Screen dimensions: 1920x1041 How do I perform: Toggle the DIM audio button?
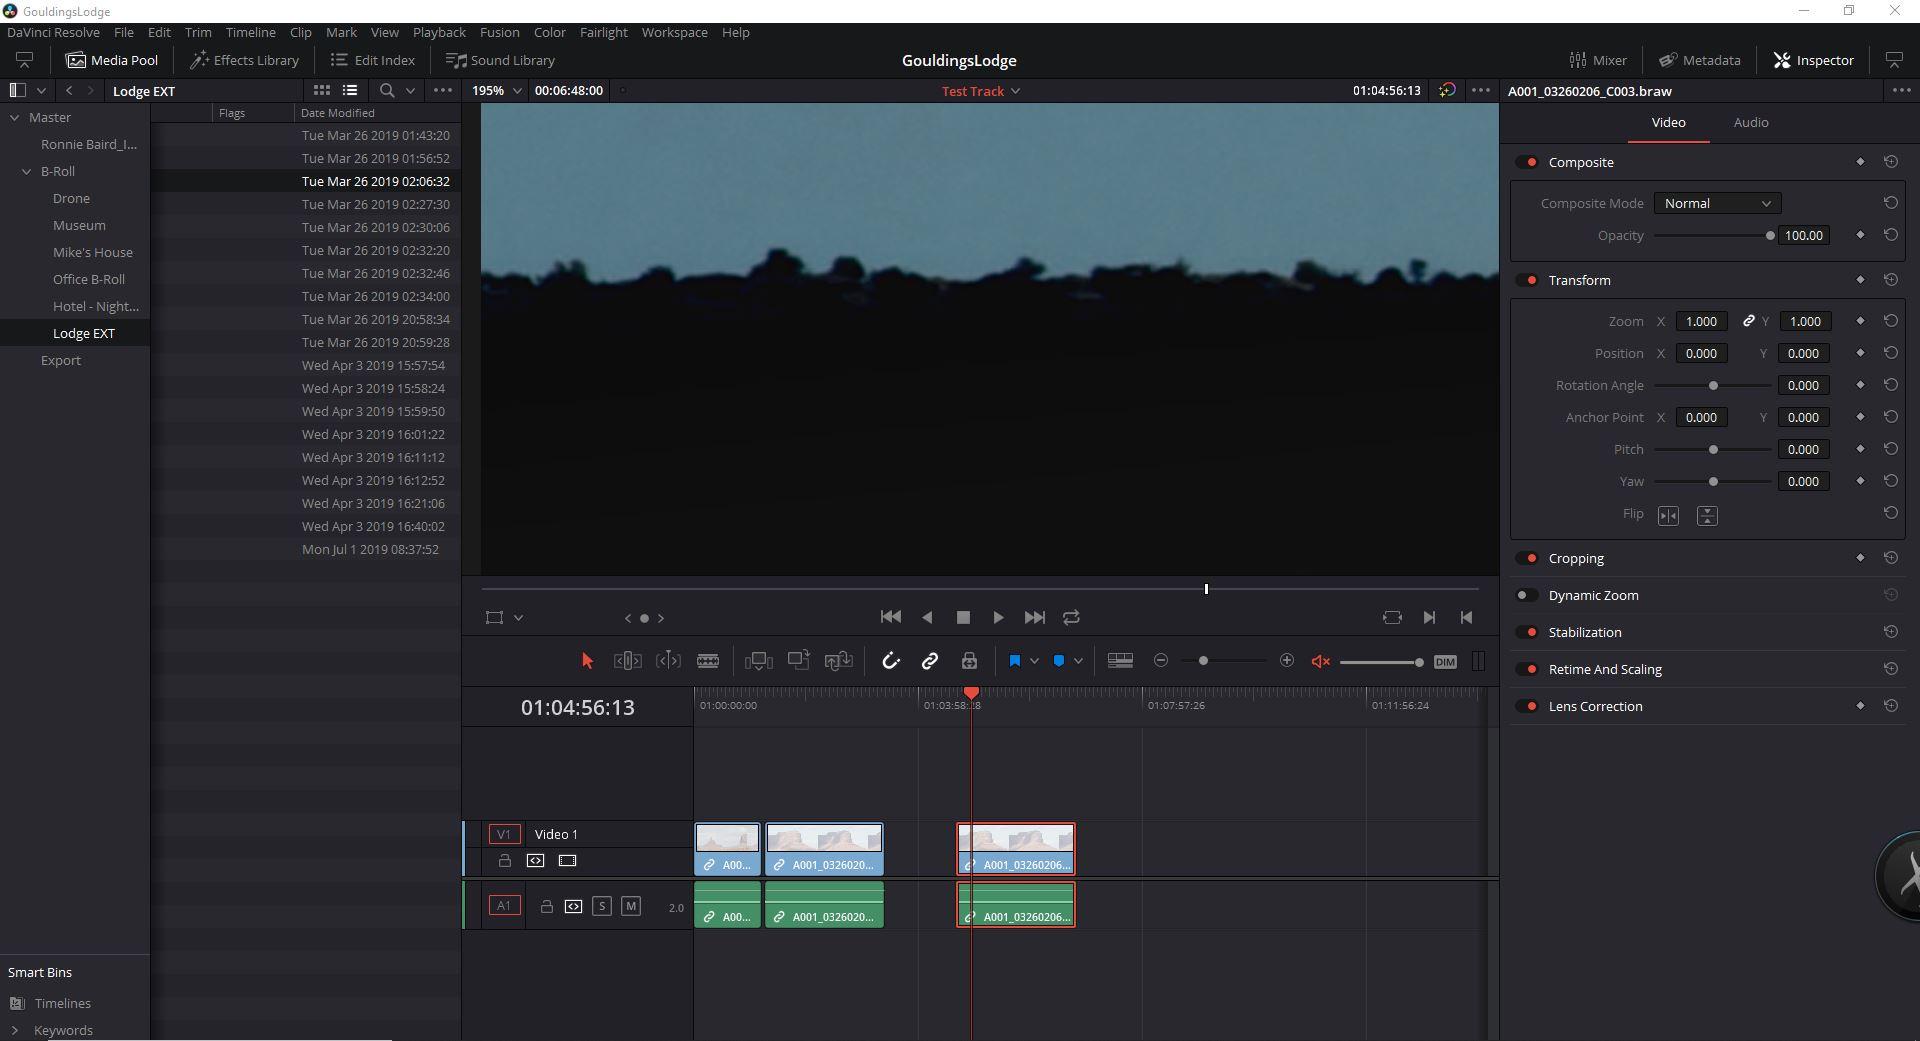click(1445, 662)
